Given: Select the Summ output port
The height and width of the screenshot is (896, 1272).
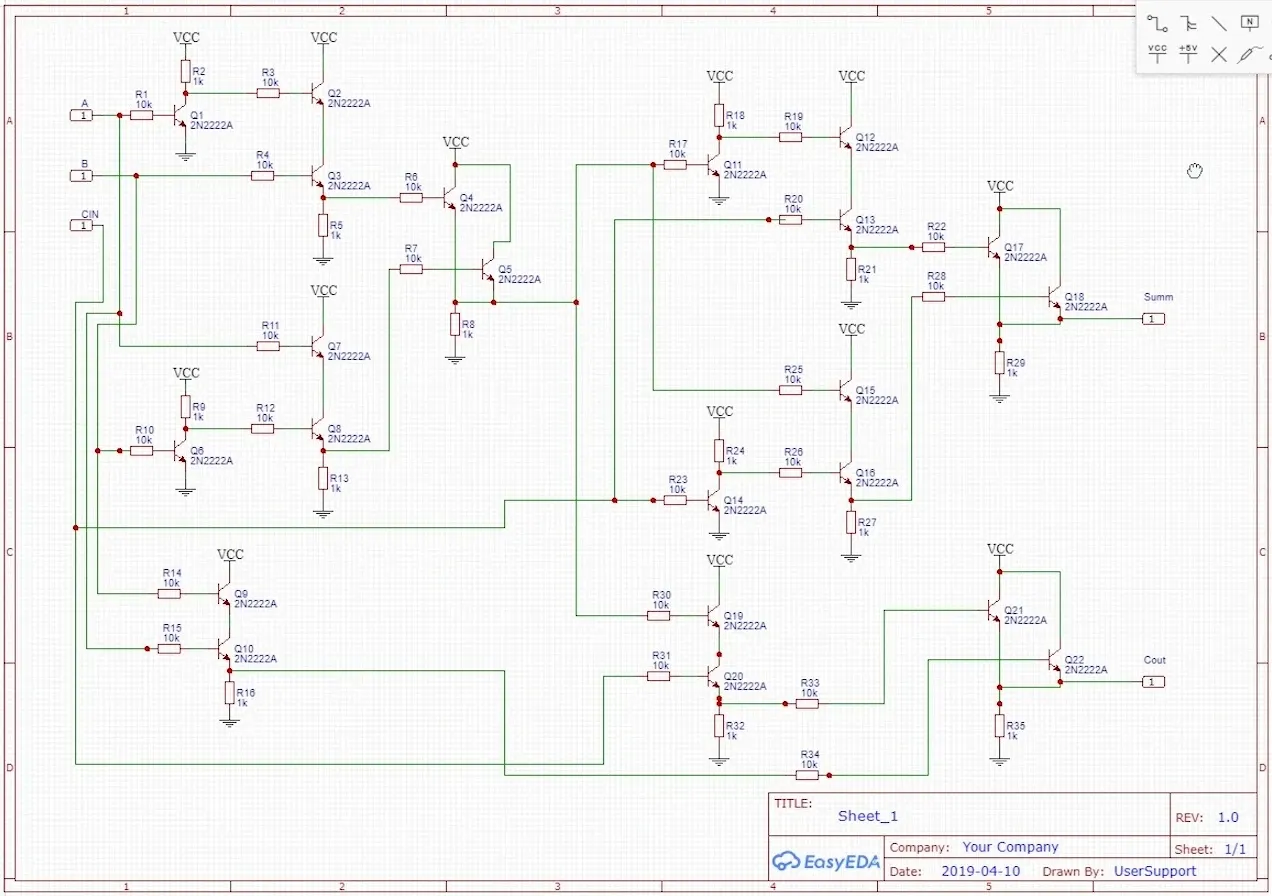Looking at the screenshot, I should [1153, 318].
